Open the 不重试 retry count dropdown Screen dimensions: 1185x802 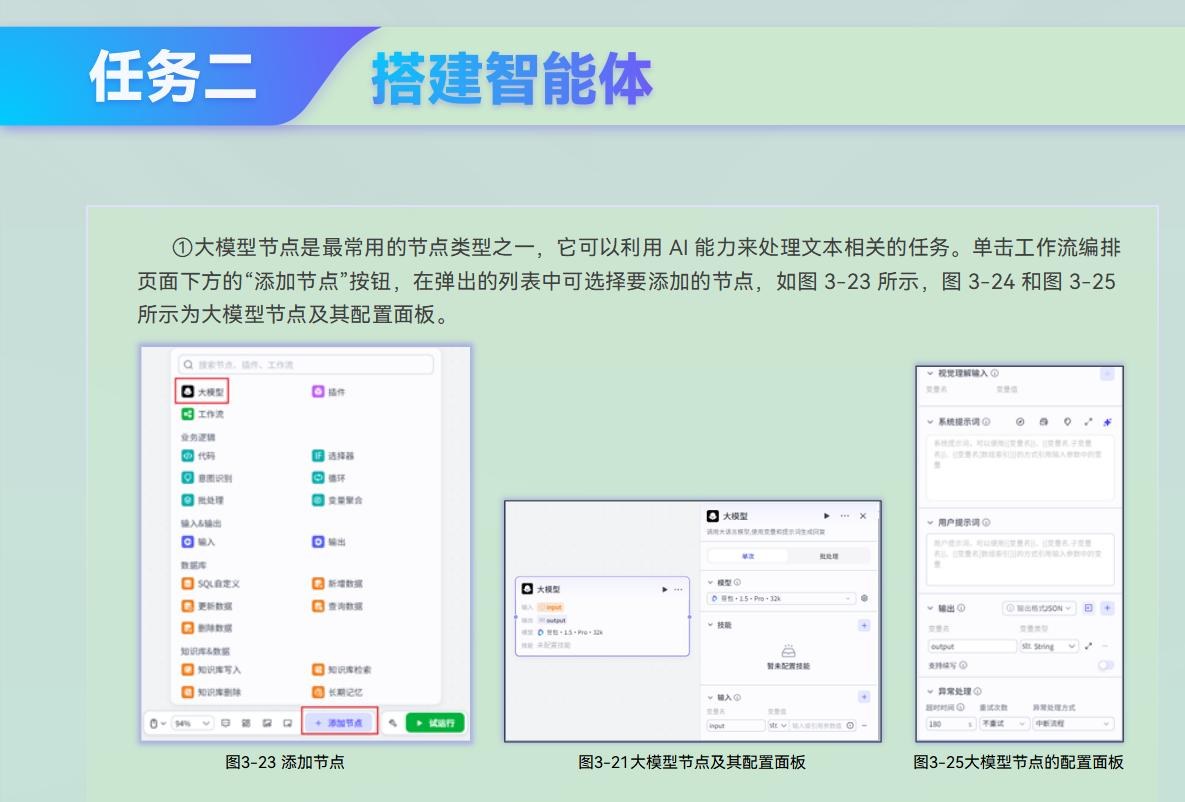click(x=1005, y=723)
